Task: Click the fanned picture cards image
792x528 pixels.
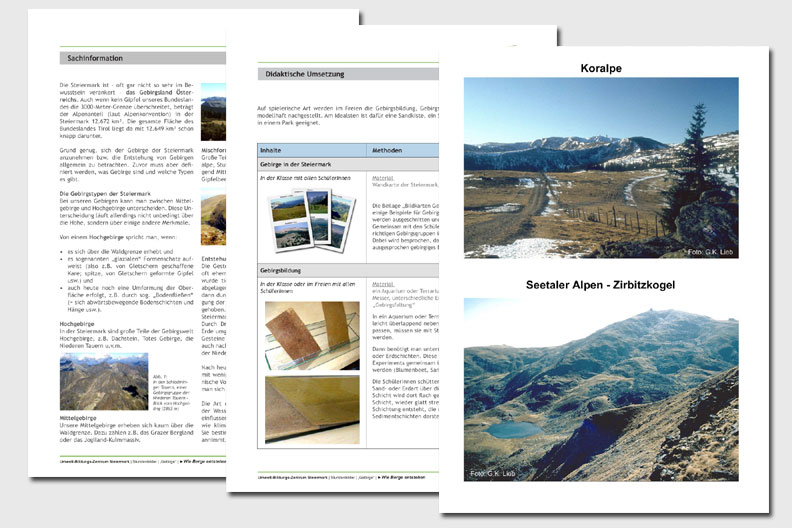Action: (x=312, y=220)
